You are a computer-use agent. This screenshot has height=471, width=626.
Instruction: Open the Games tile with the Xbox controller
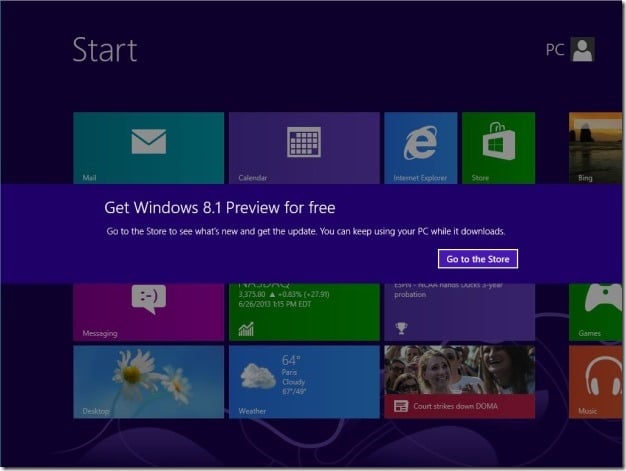(595, 312)
